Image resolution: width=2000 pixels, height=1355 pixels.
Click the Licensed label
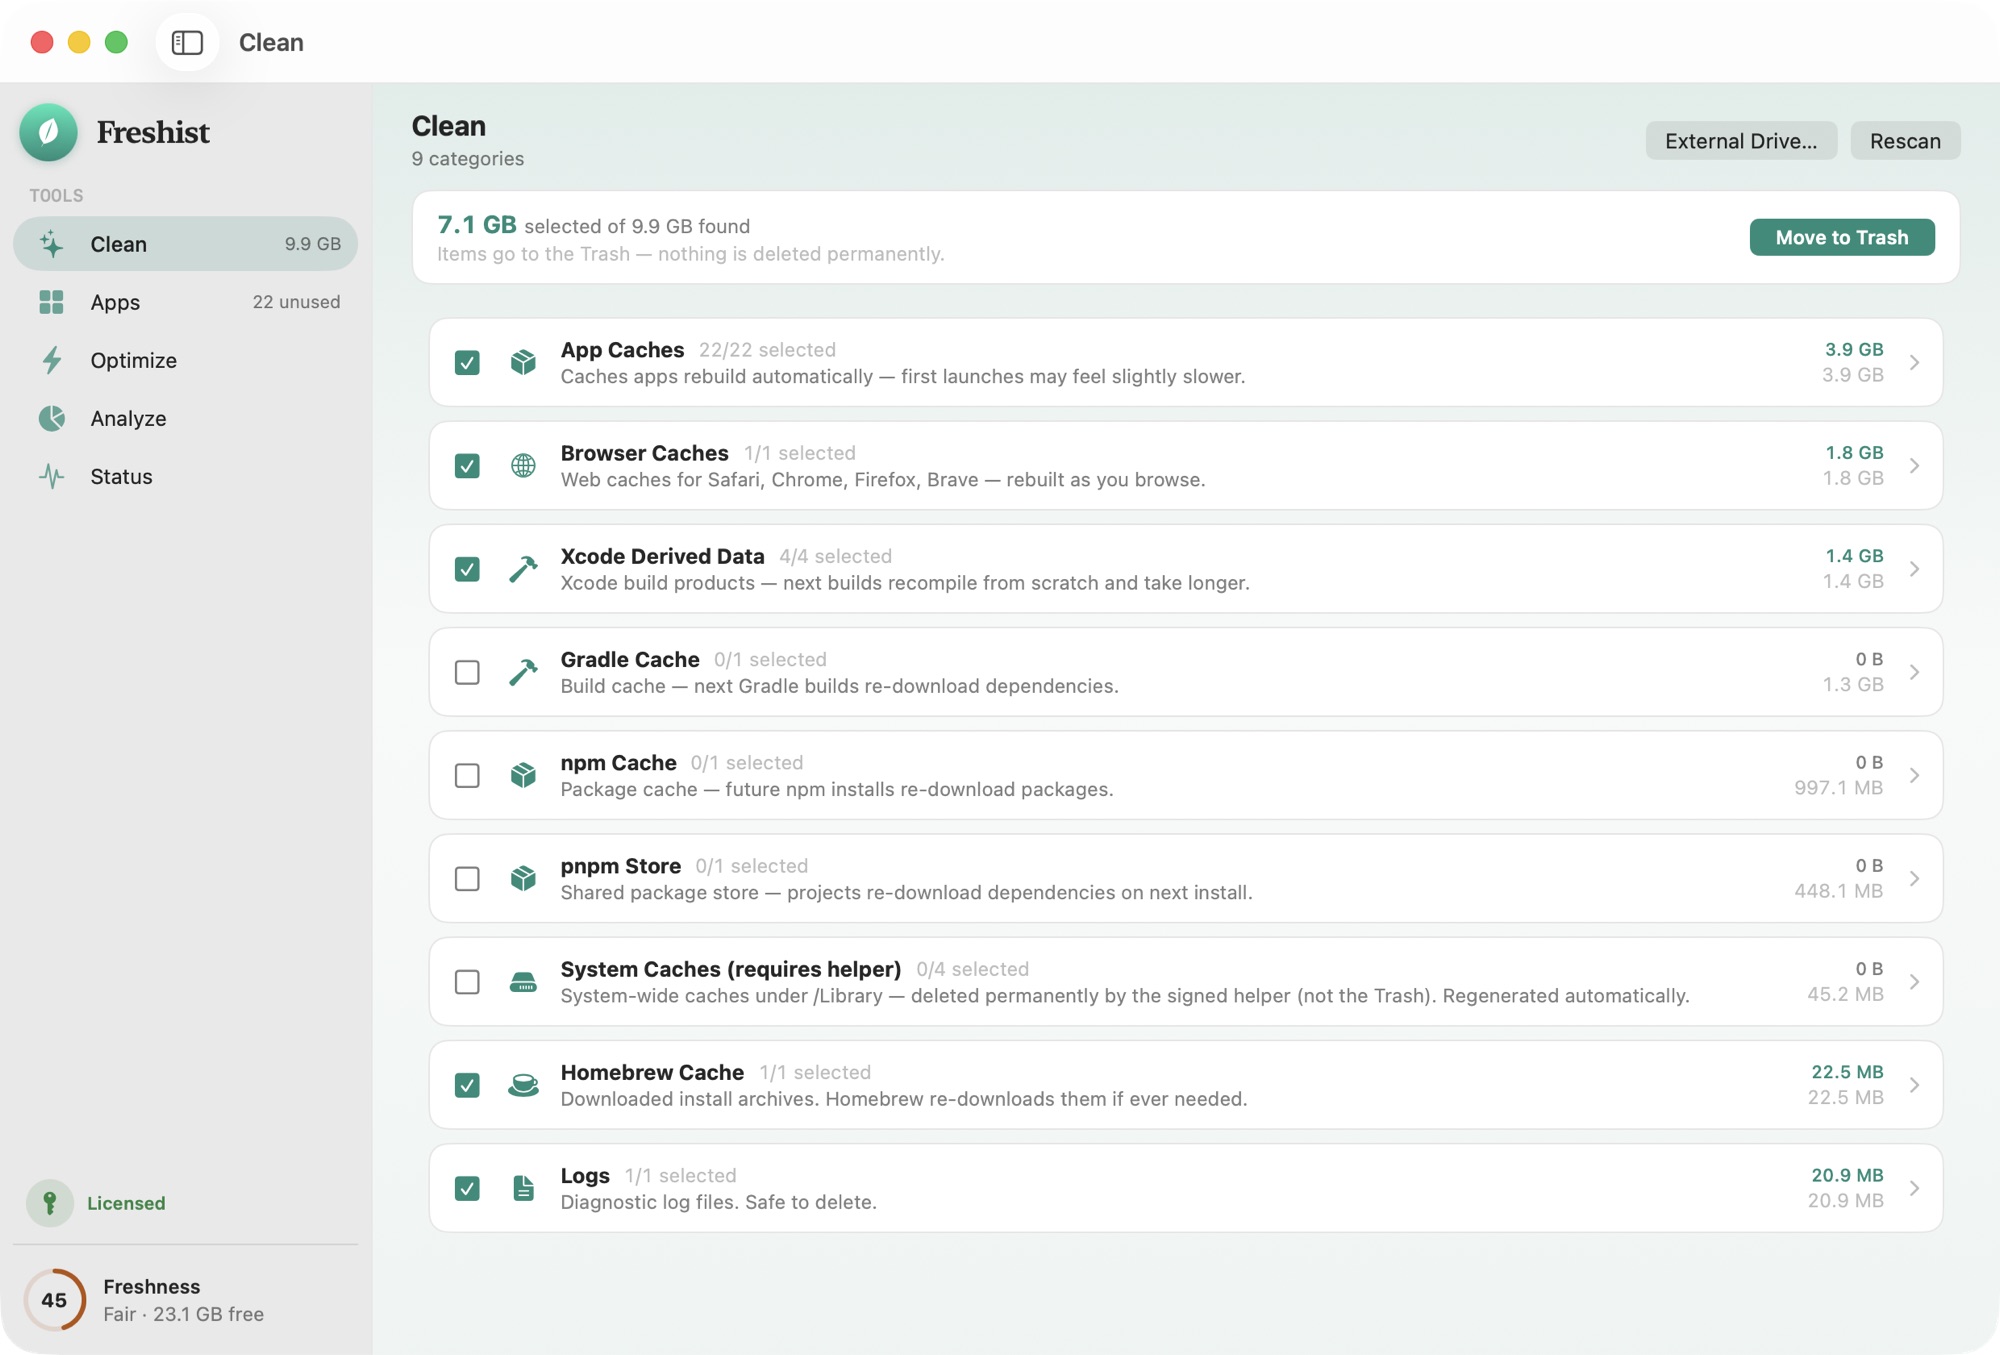click(x=126, y=1203)
